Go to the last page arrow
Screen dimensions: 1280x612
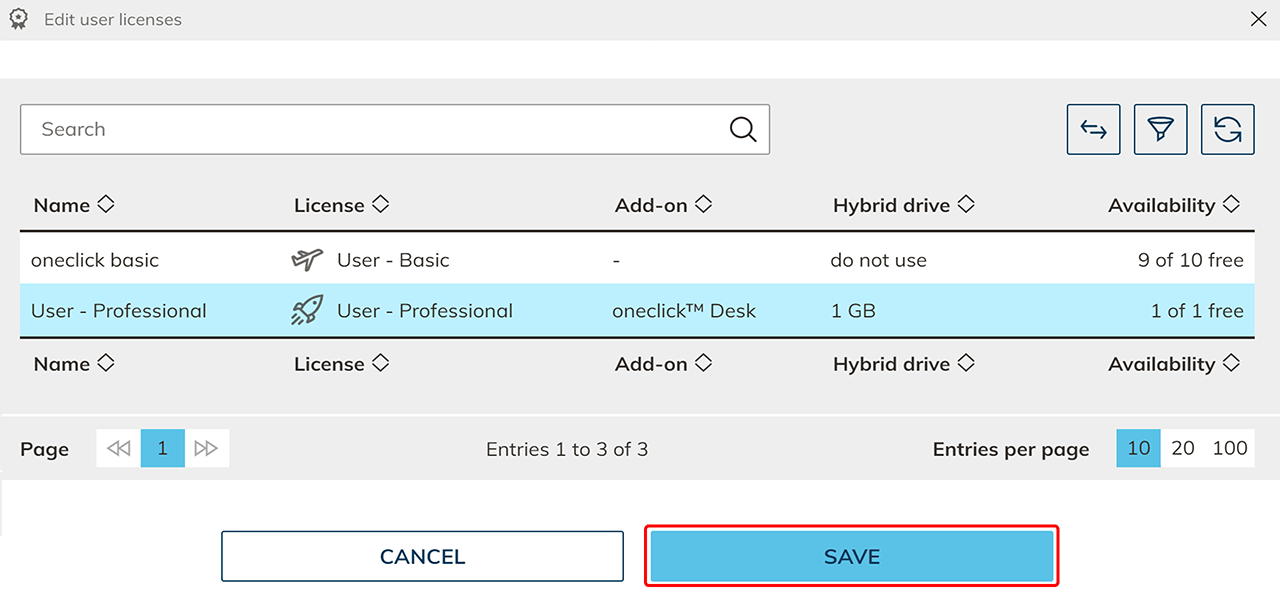pyautogui.click(x=206, y=449)
